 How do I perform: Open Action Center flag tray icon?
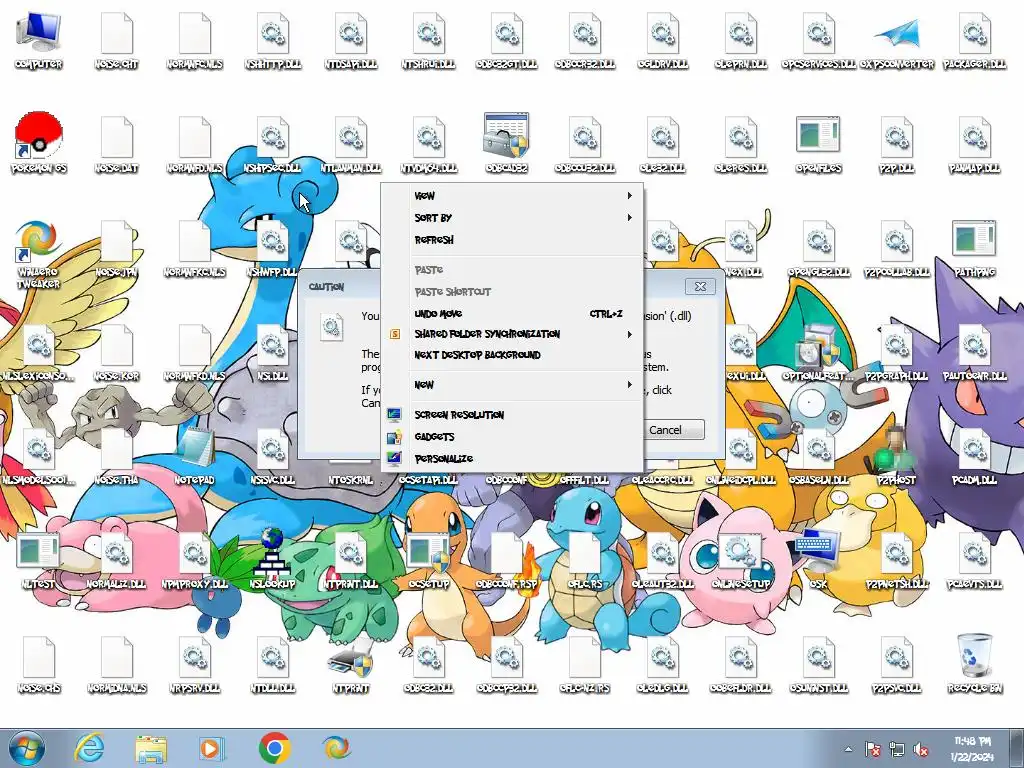[x=873, y=749]
